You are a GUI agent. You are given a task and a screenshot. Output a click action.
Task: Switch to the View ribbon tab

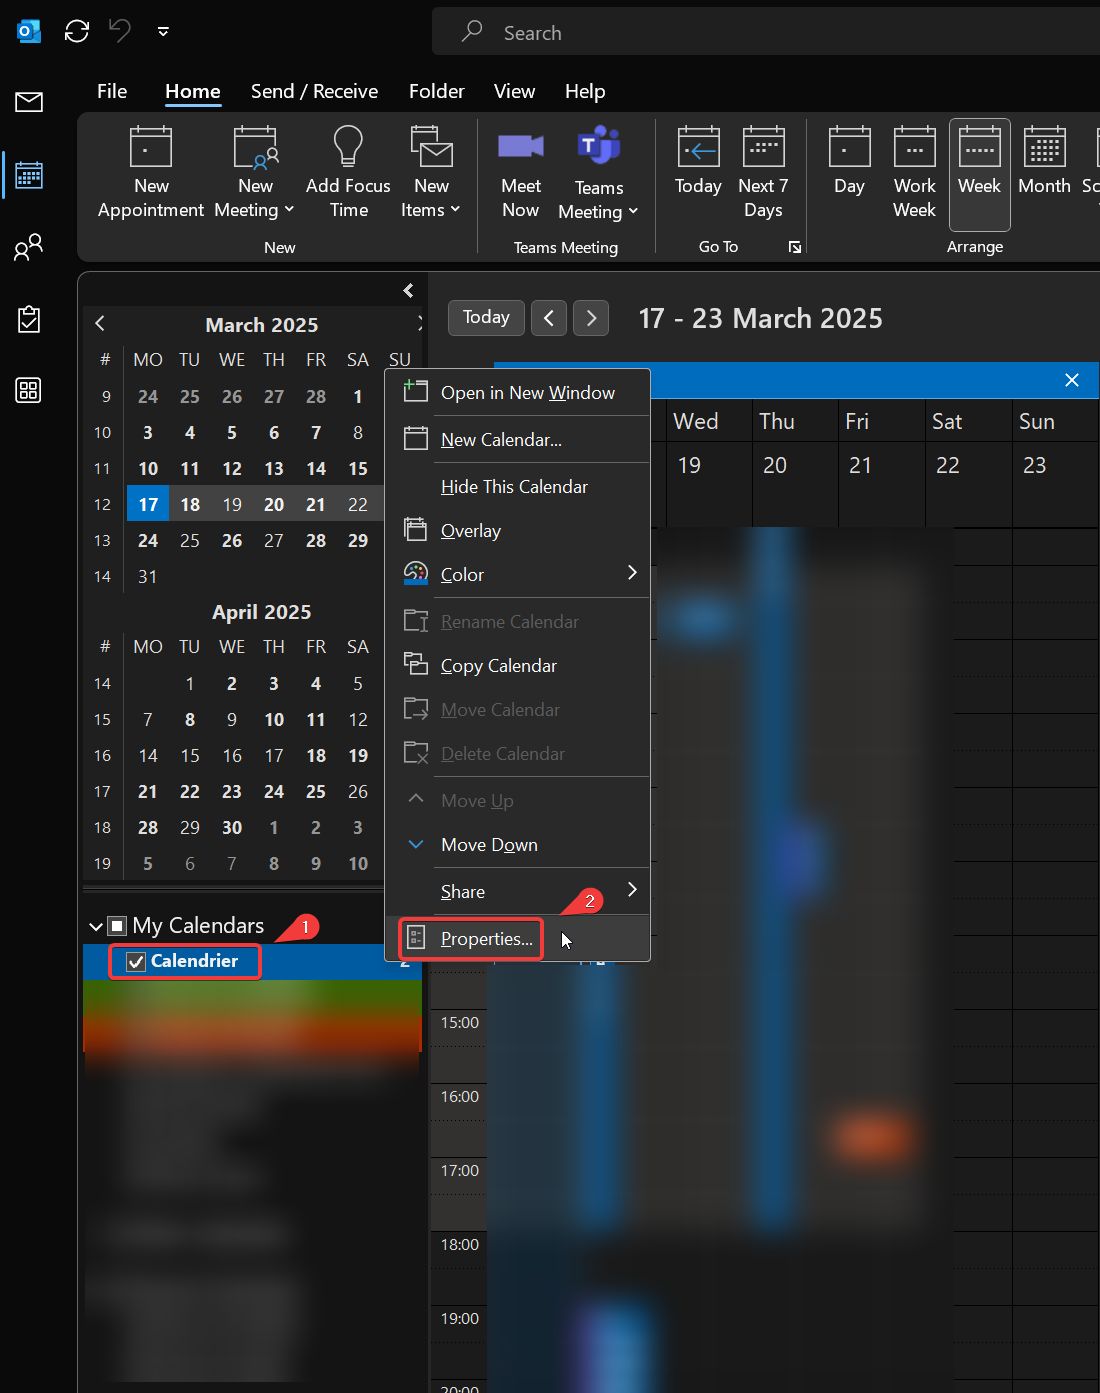(514, 91)
